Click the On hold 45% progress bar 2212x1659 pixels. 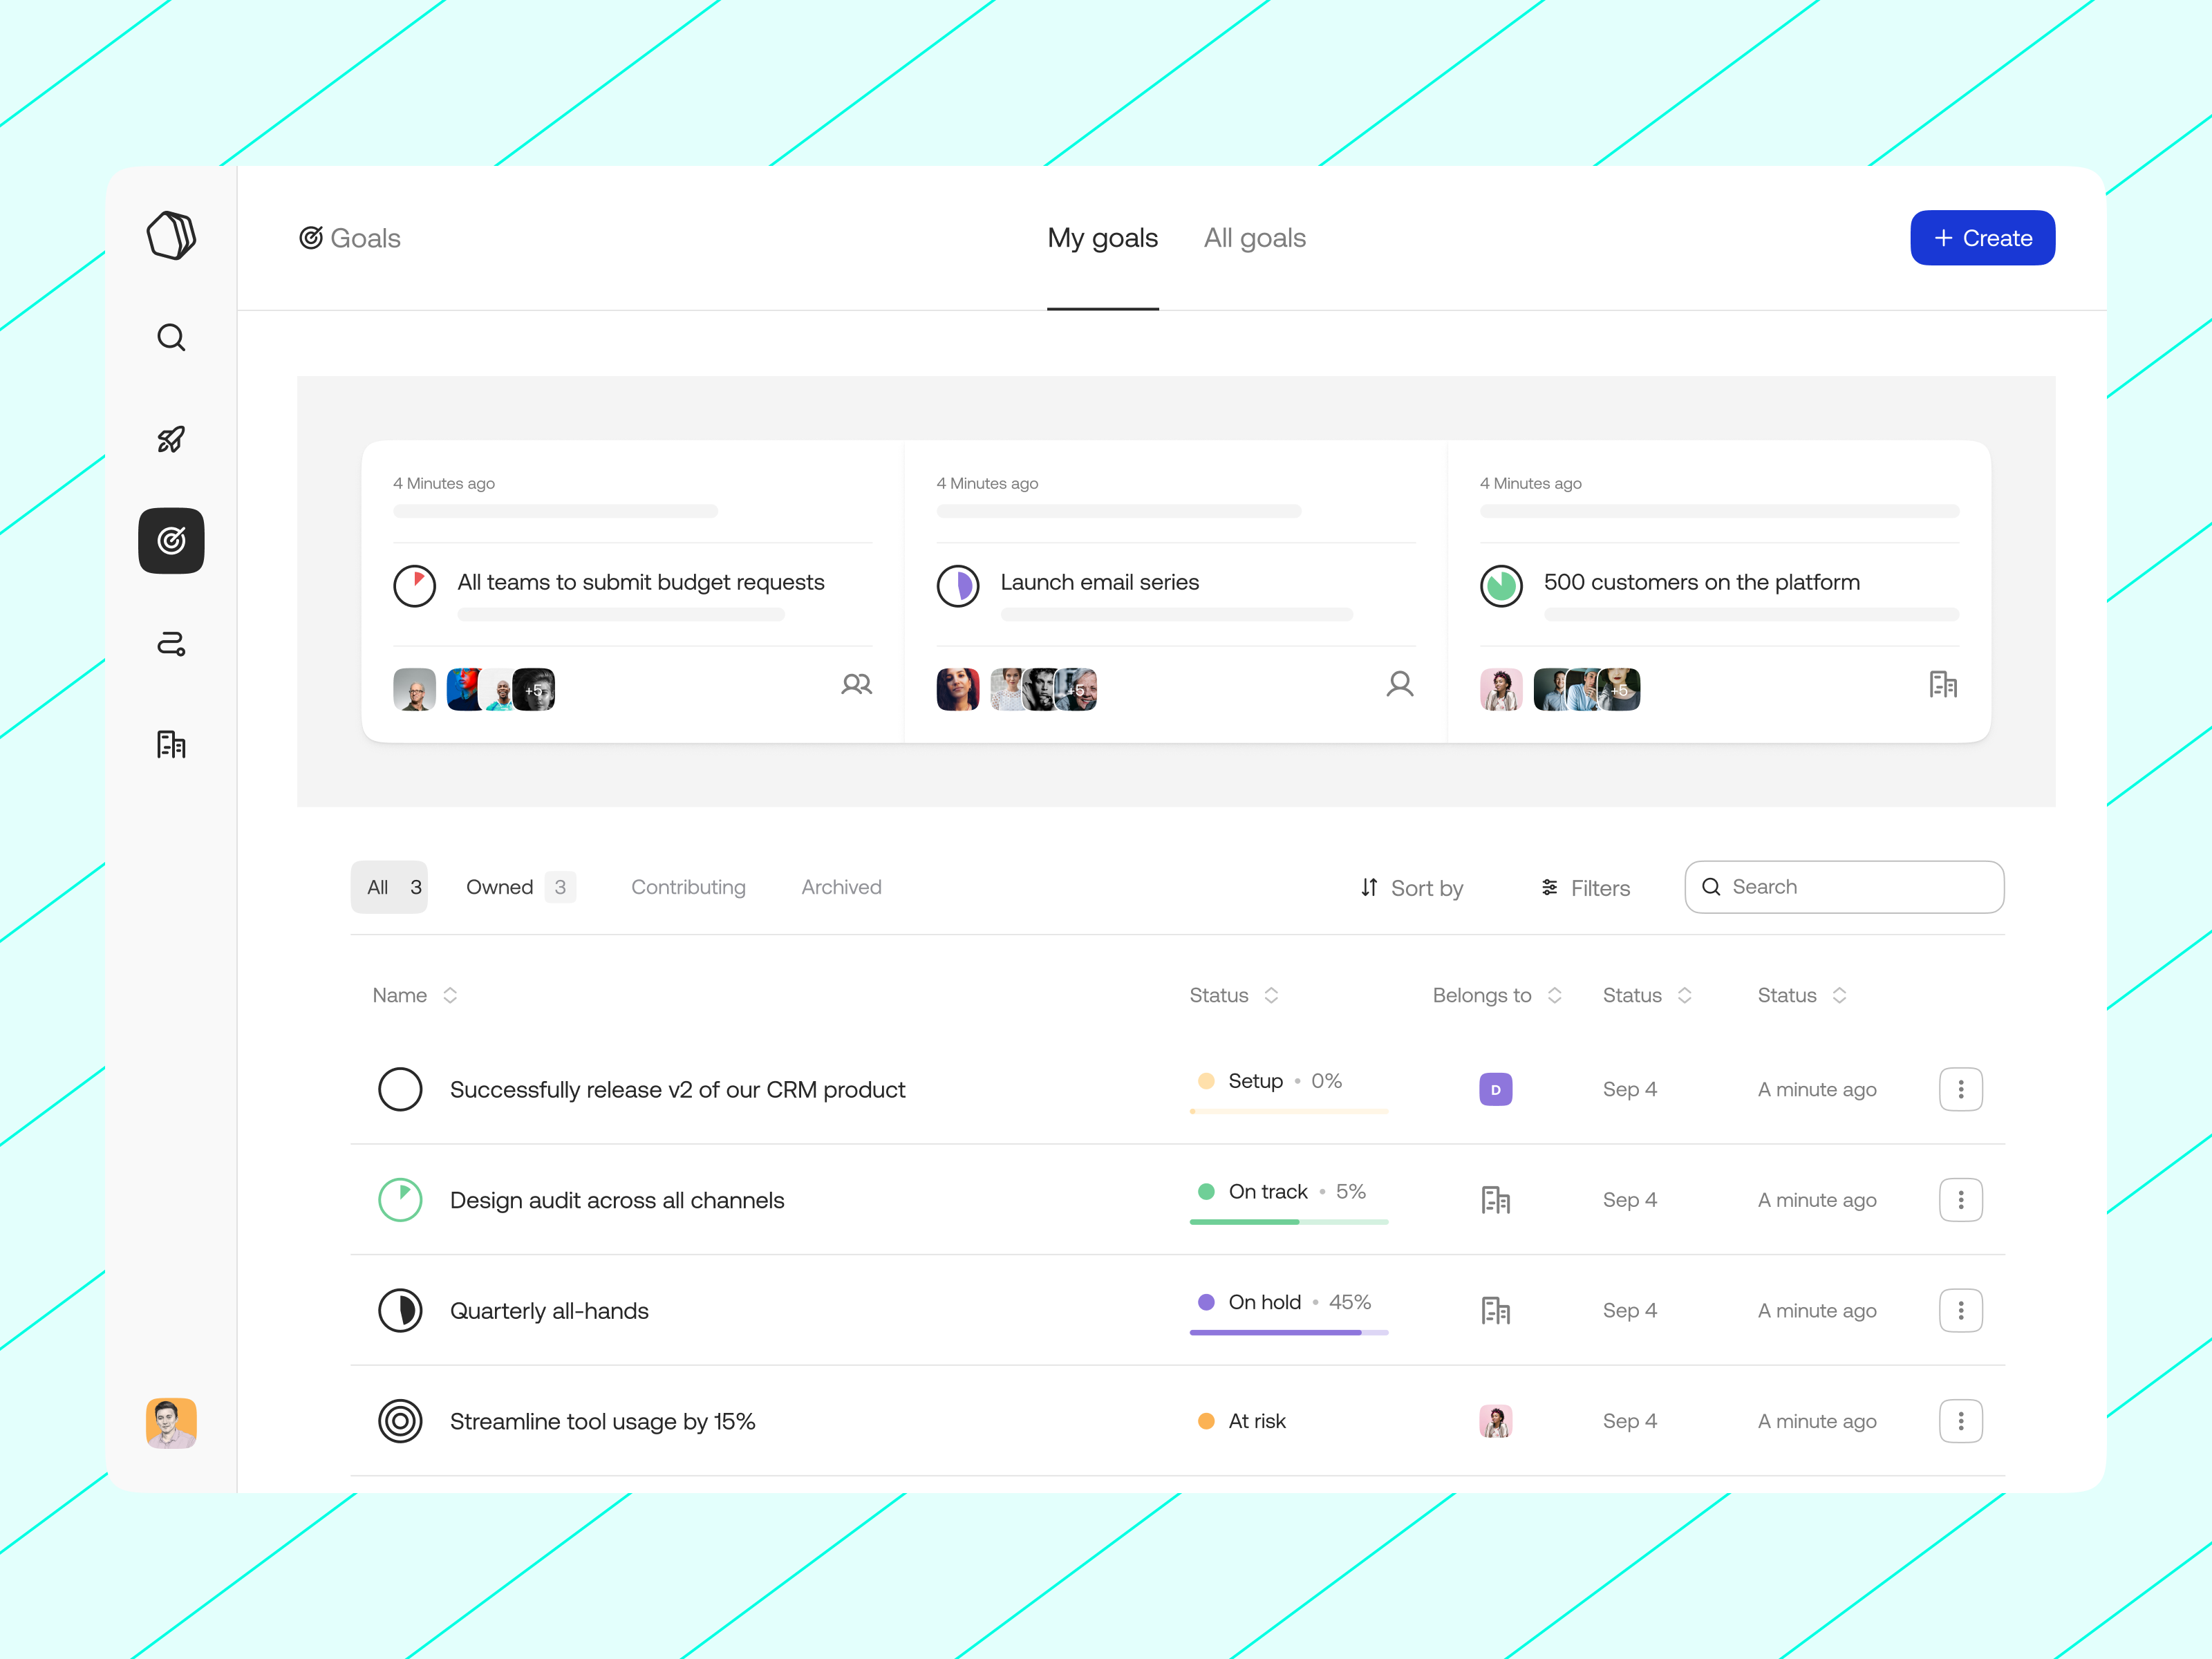click(1288, 1332)
